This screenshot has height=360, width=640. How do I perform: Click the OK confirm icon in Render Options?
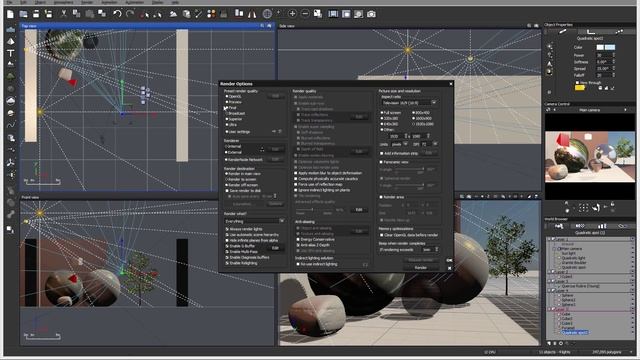point(449,260)
